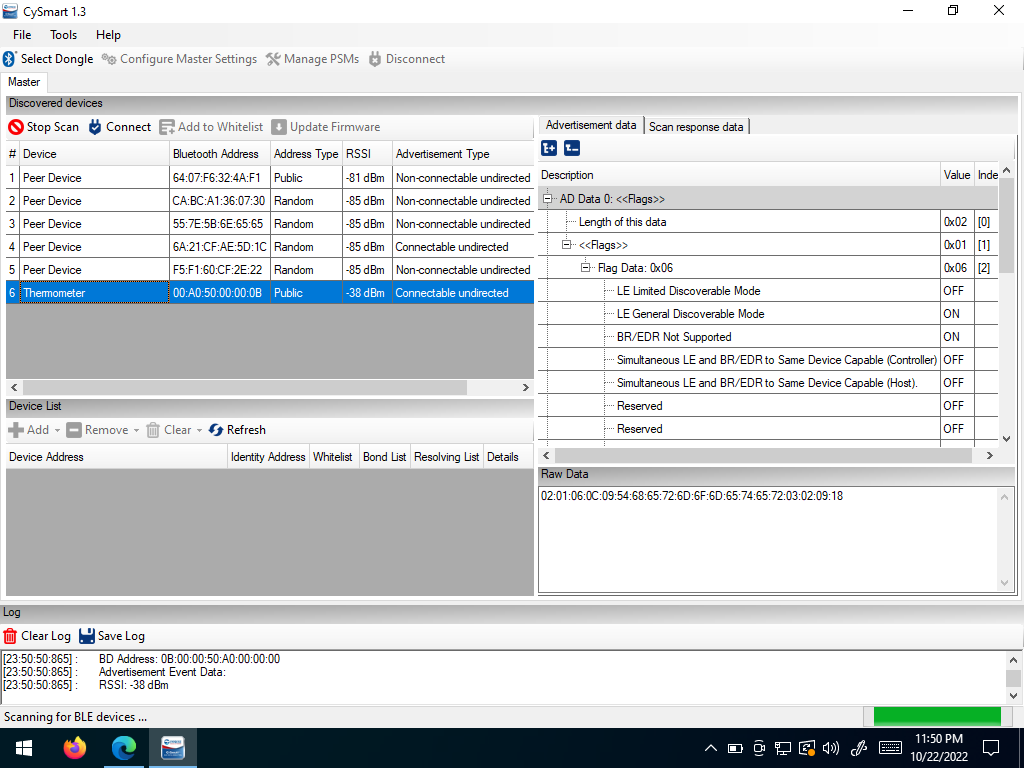Open the Windows Start menu

[24, 748]
